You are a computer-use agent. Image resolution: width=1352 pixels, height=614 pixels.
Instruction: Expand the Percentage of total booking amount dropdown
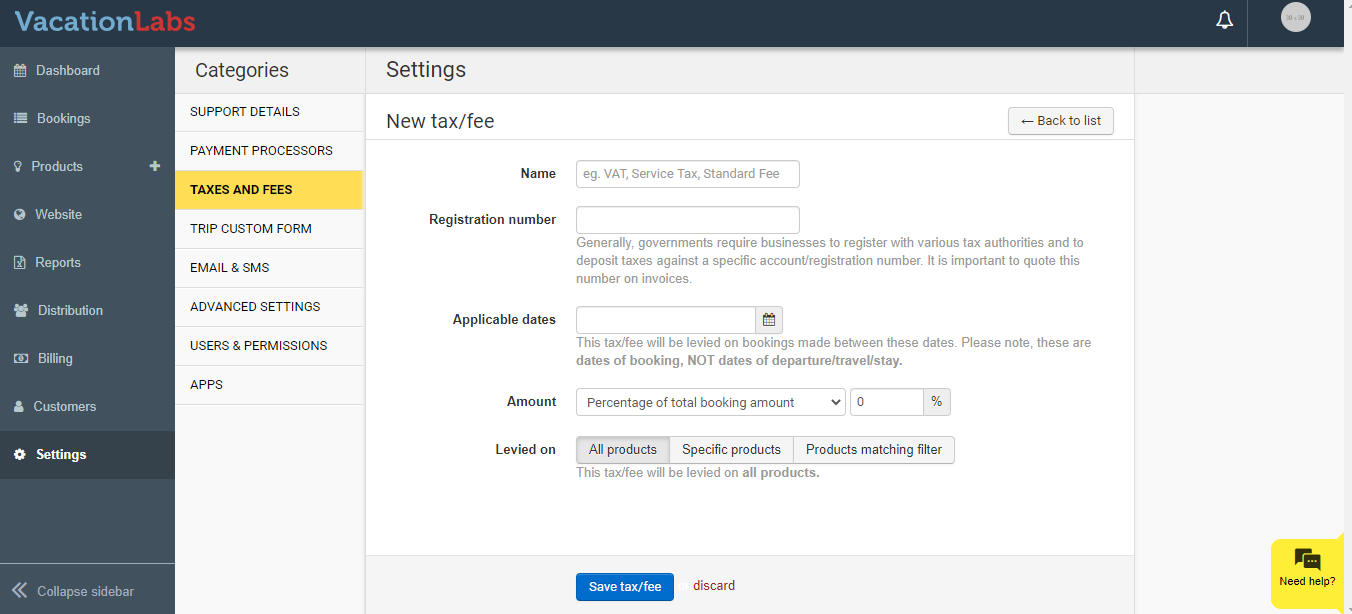[x=710, y=402]
